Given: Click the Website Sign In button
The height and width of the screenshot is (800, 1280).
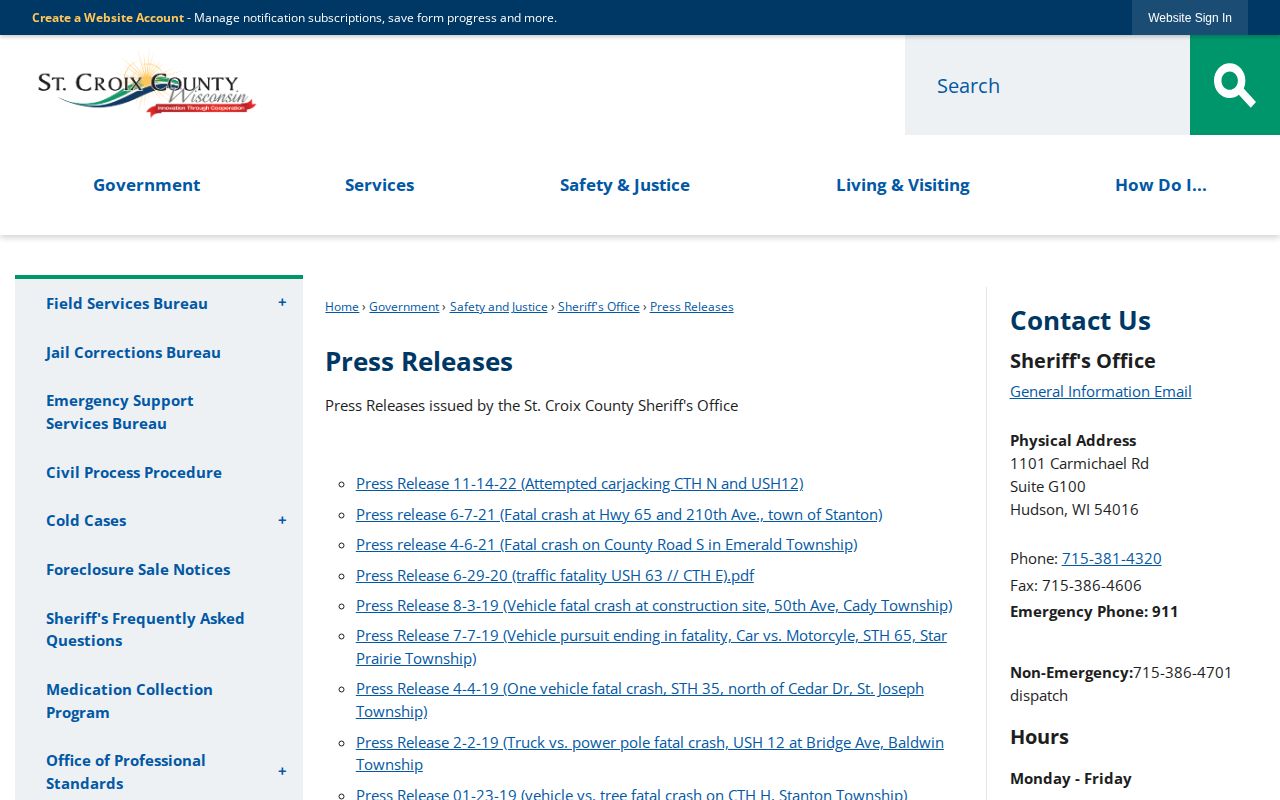Looking at the screenshot, I should click(1190, 18).
